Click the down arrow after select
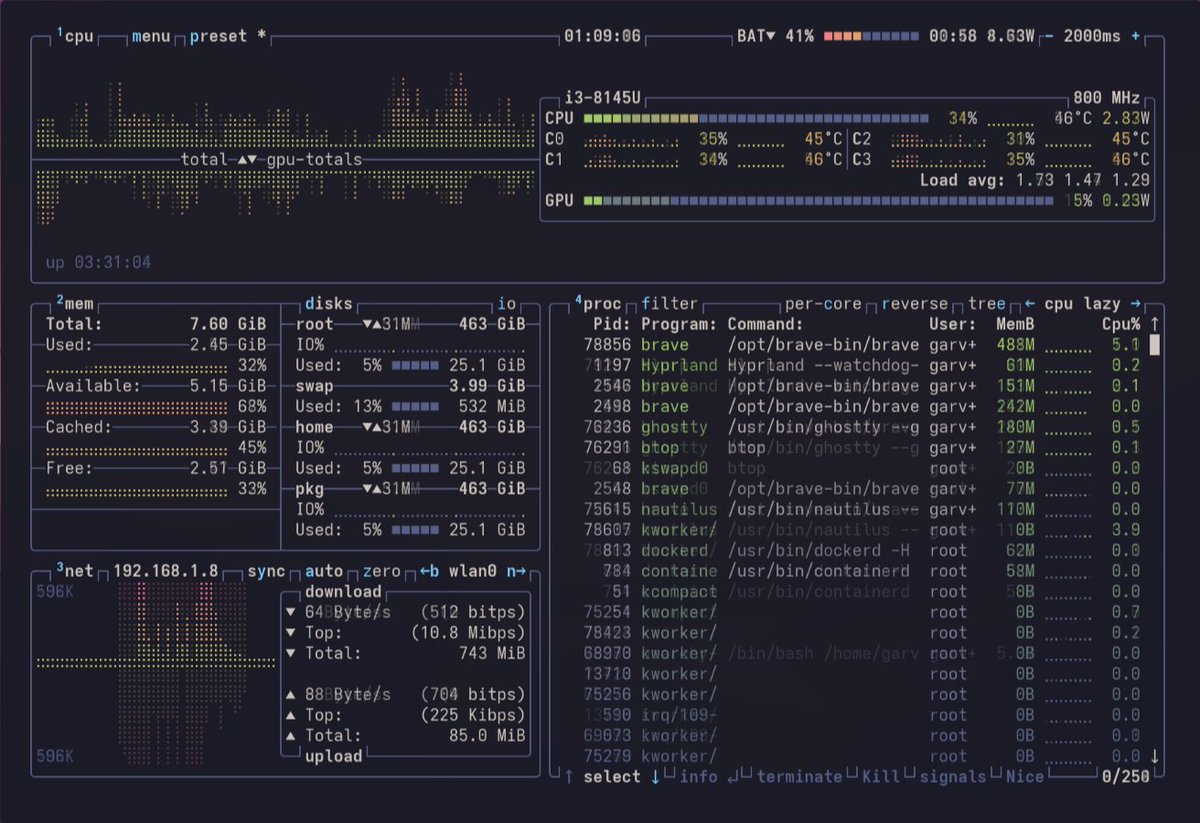1200x823 pixels. click(656, 777)
